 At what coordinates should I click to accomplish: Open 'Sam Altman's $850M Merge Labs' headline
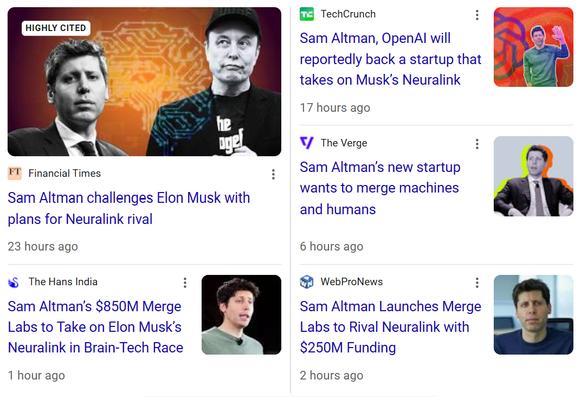point(95,327)
